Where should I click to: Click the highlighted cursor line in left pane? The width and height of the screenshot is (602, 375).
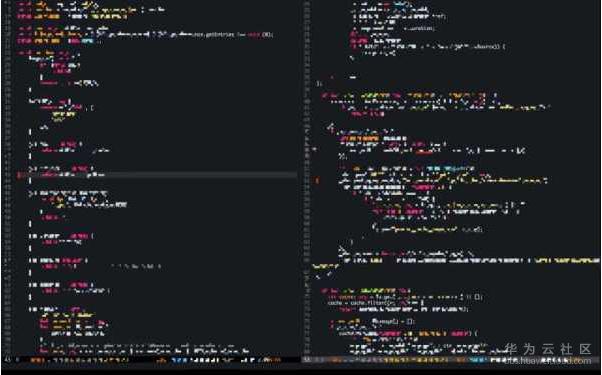(157, 175)
